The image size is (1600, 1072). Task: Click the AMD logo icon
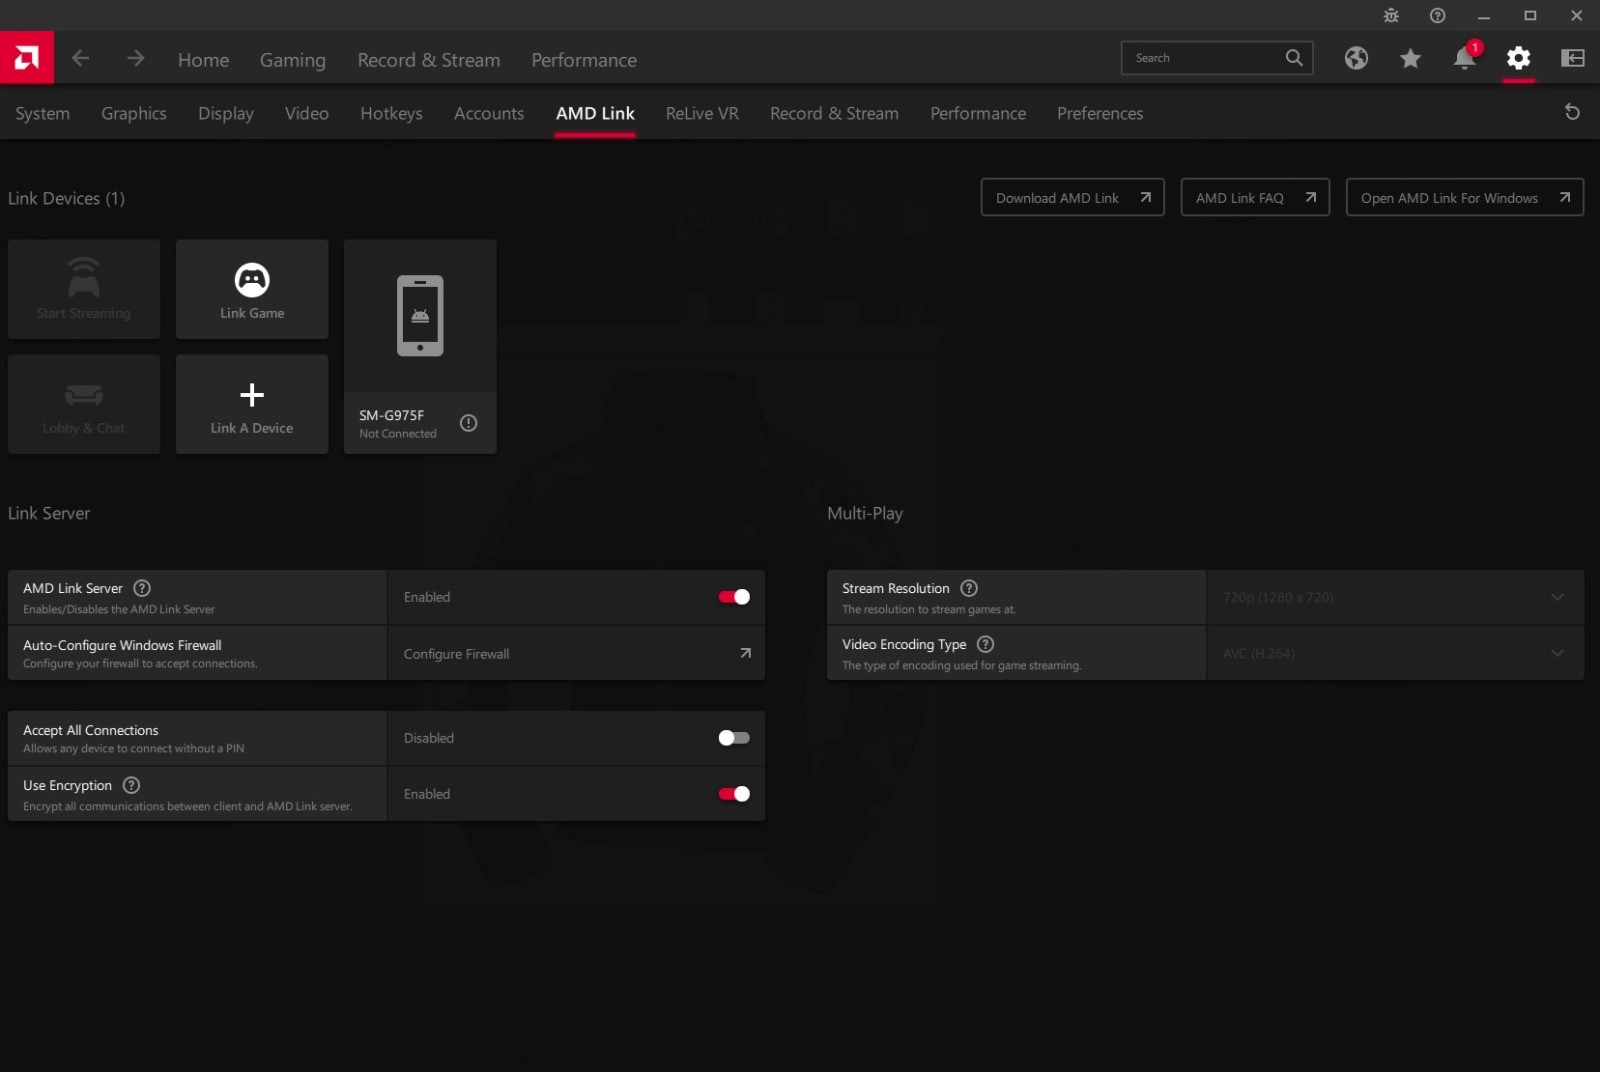27,58
